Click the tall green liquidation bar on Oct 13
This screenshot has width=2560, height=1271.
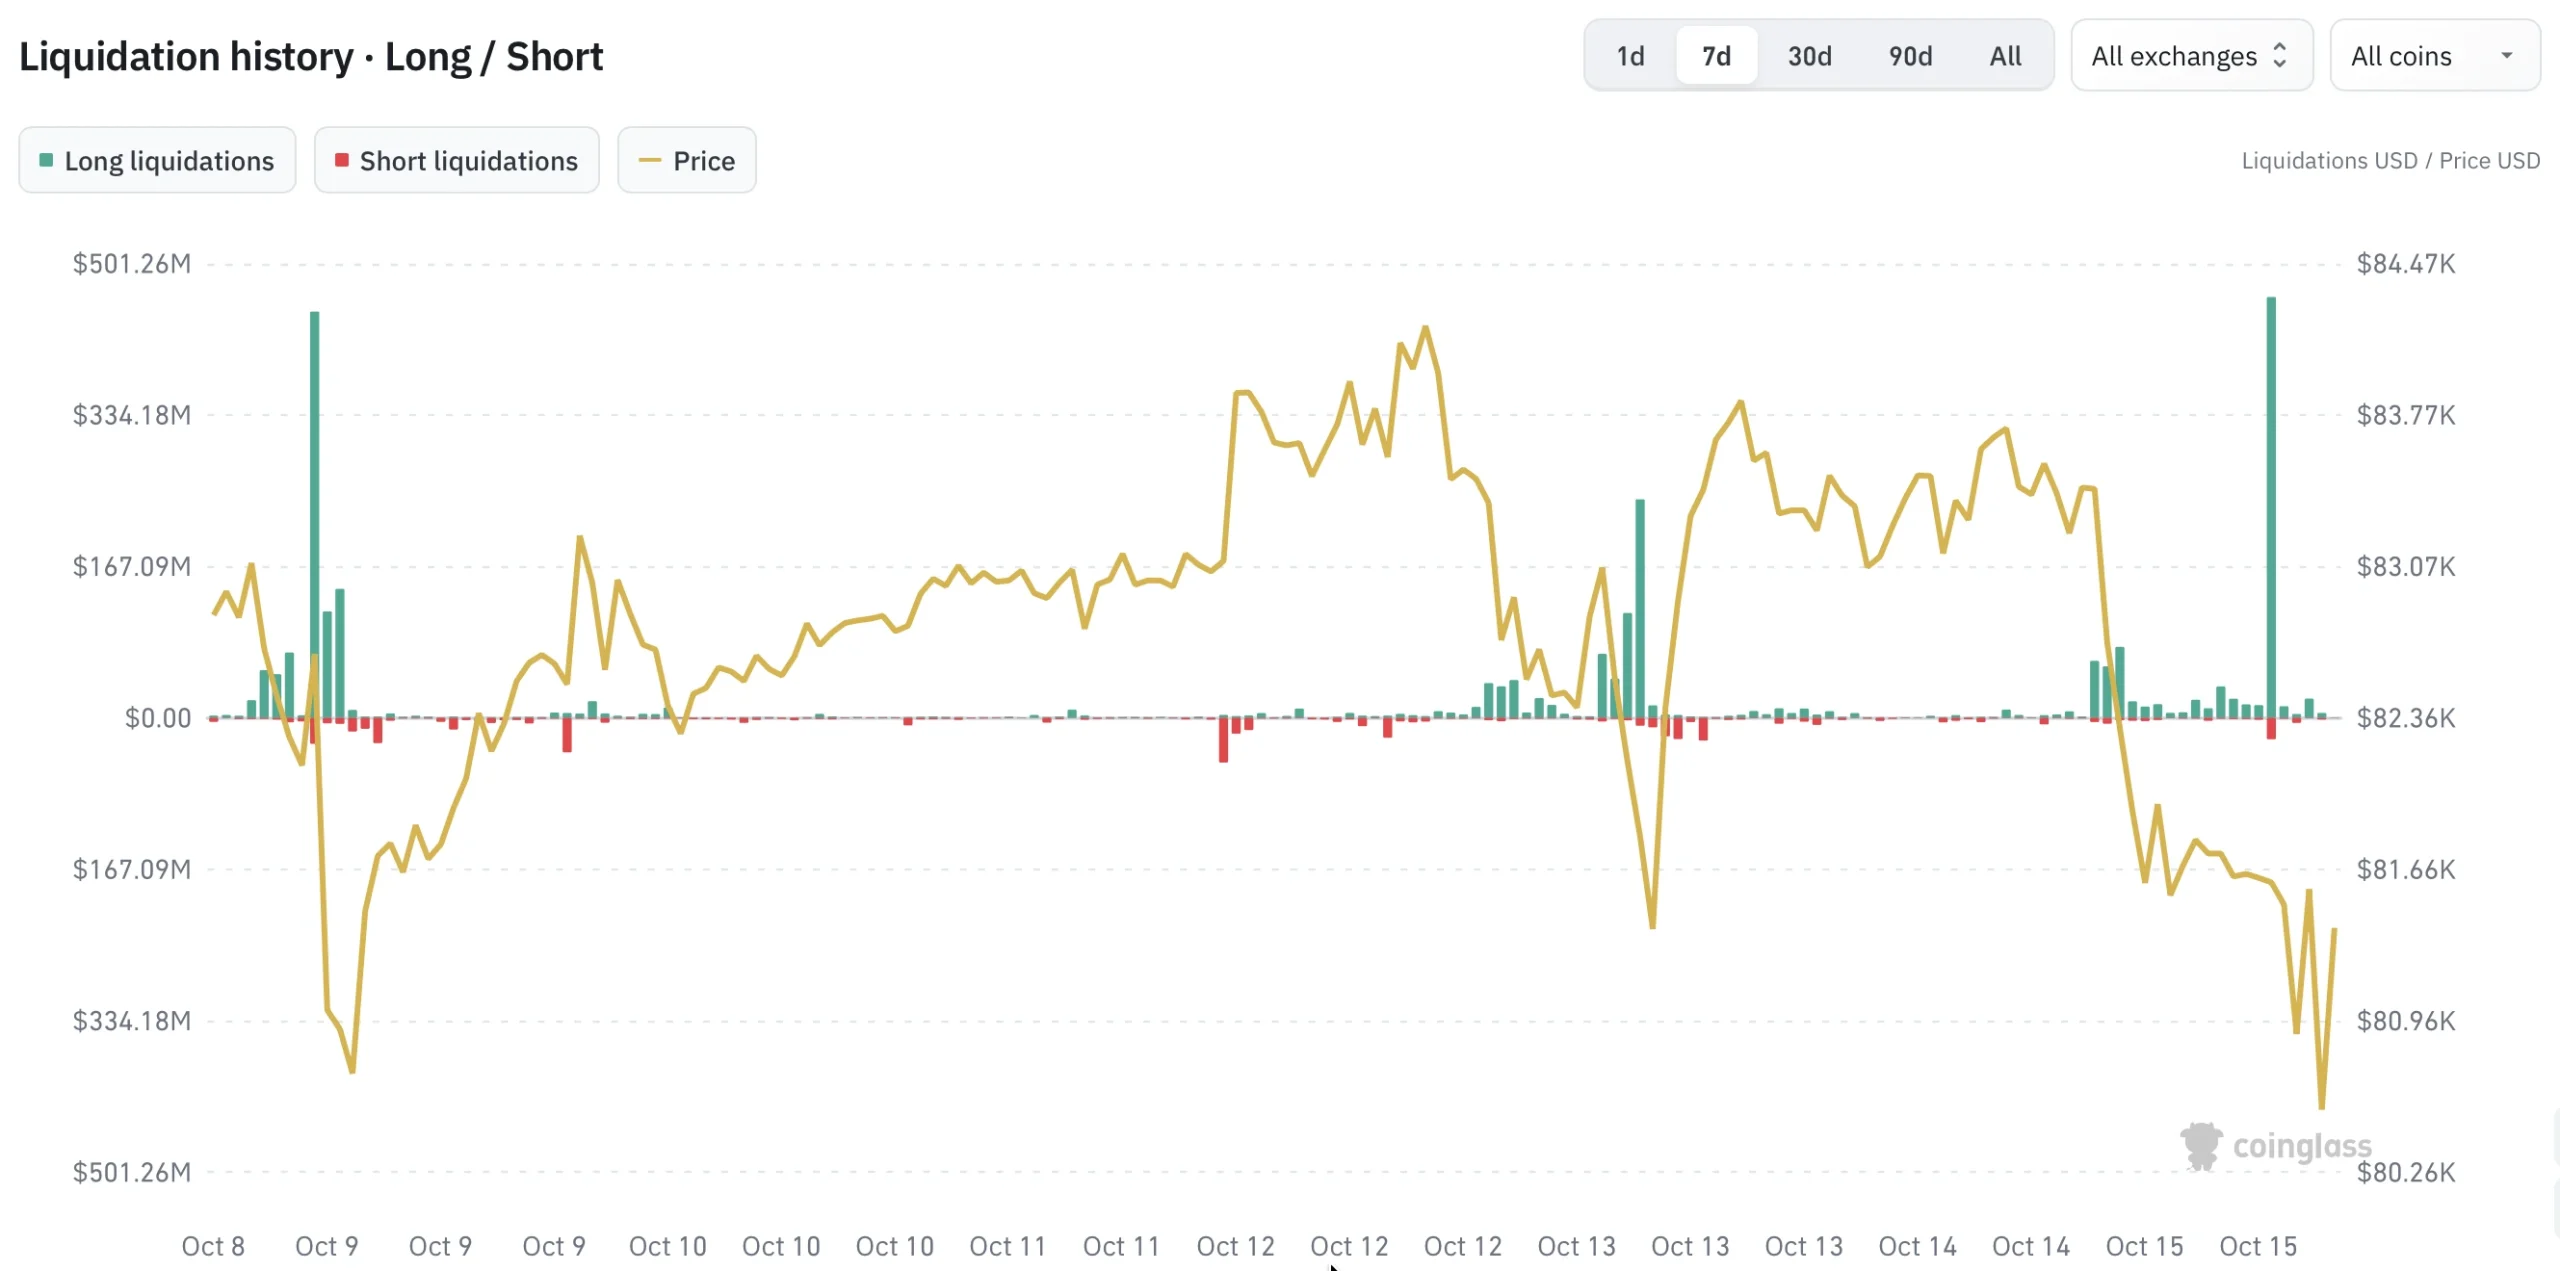[1640, 608]
